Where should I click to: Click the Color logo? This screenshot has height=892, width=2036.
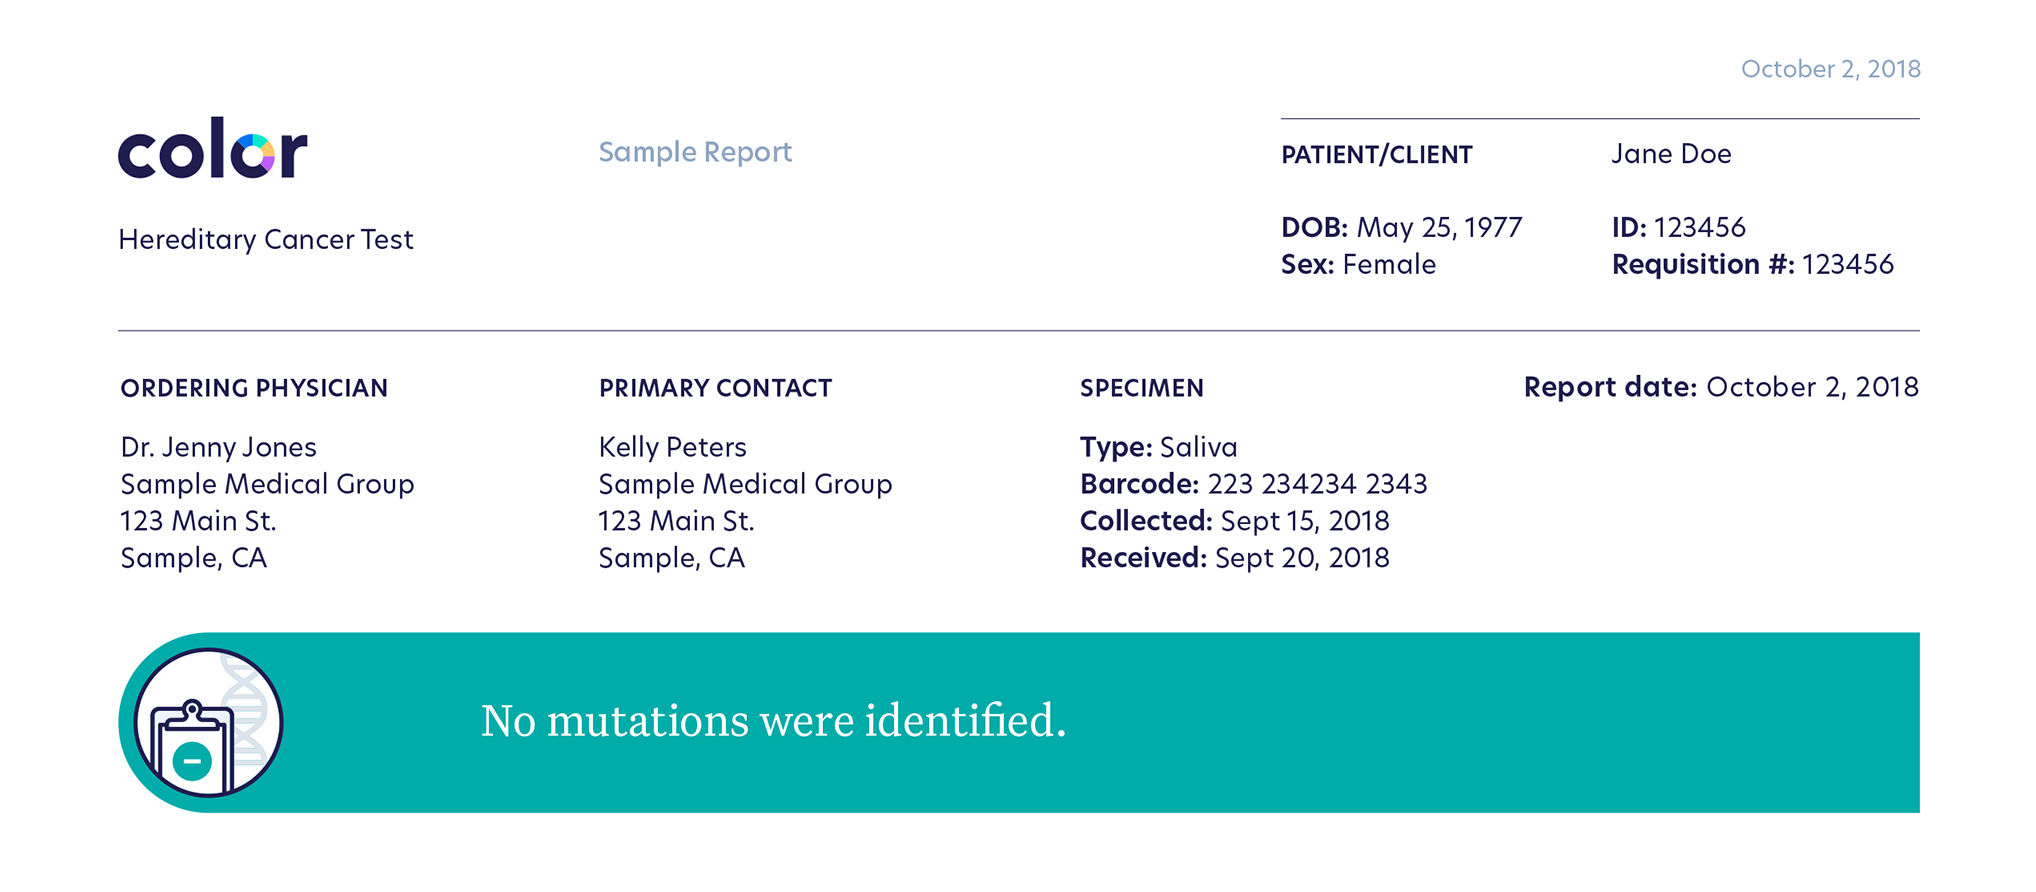[x=212, y=148]
